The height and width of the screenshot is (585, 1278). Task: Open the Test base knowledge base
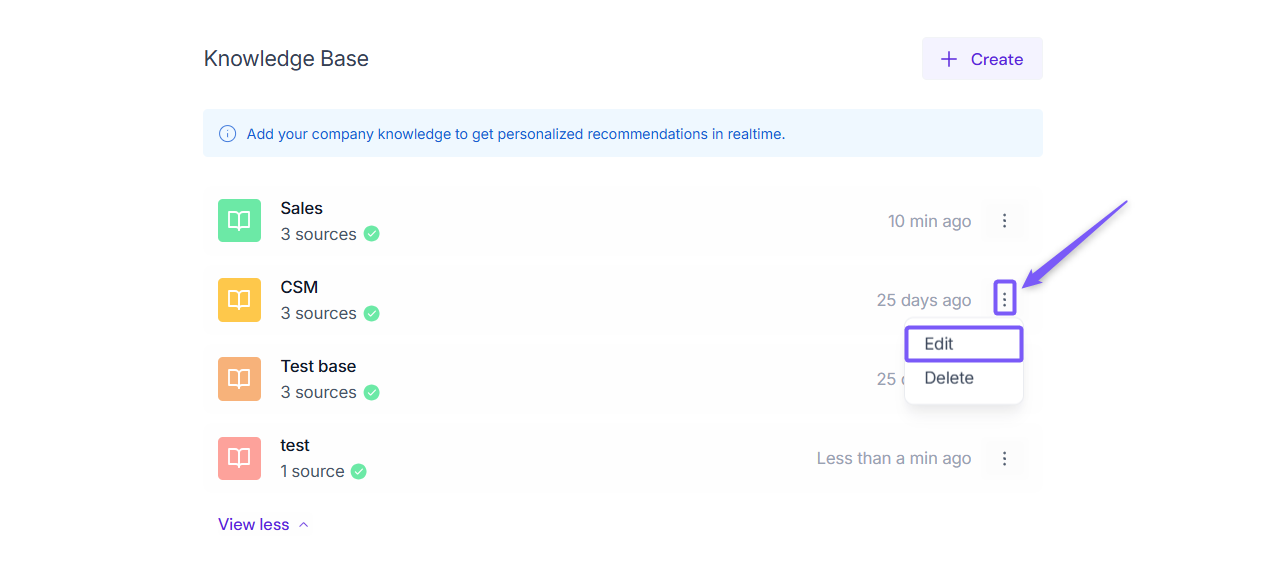pos(318,366)
